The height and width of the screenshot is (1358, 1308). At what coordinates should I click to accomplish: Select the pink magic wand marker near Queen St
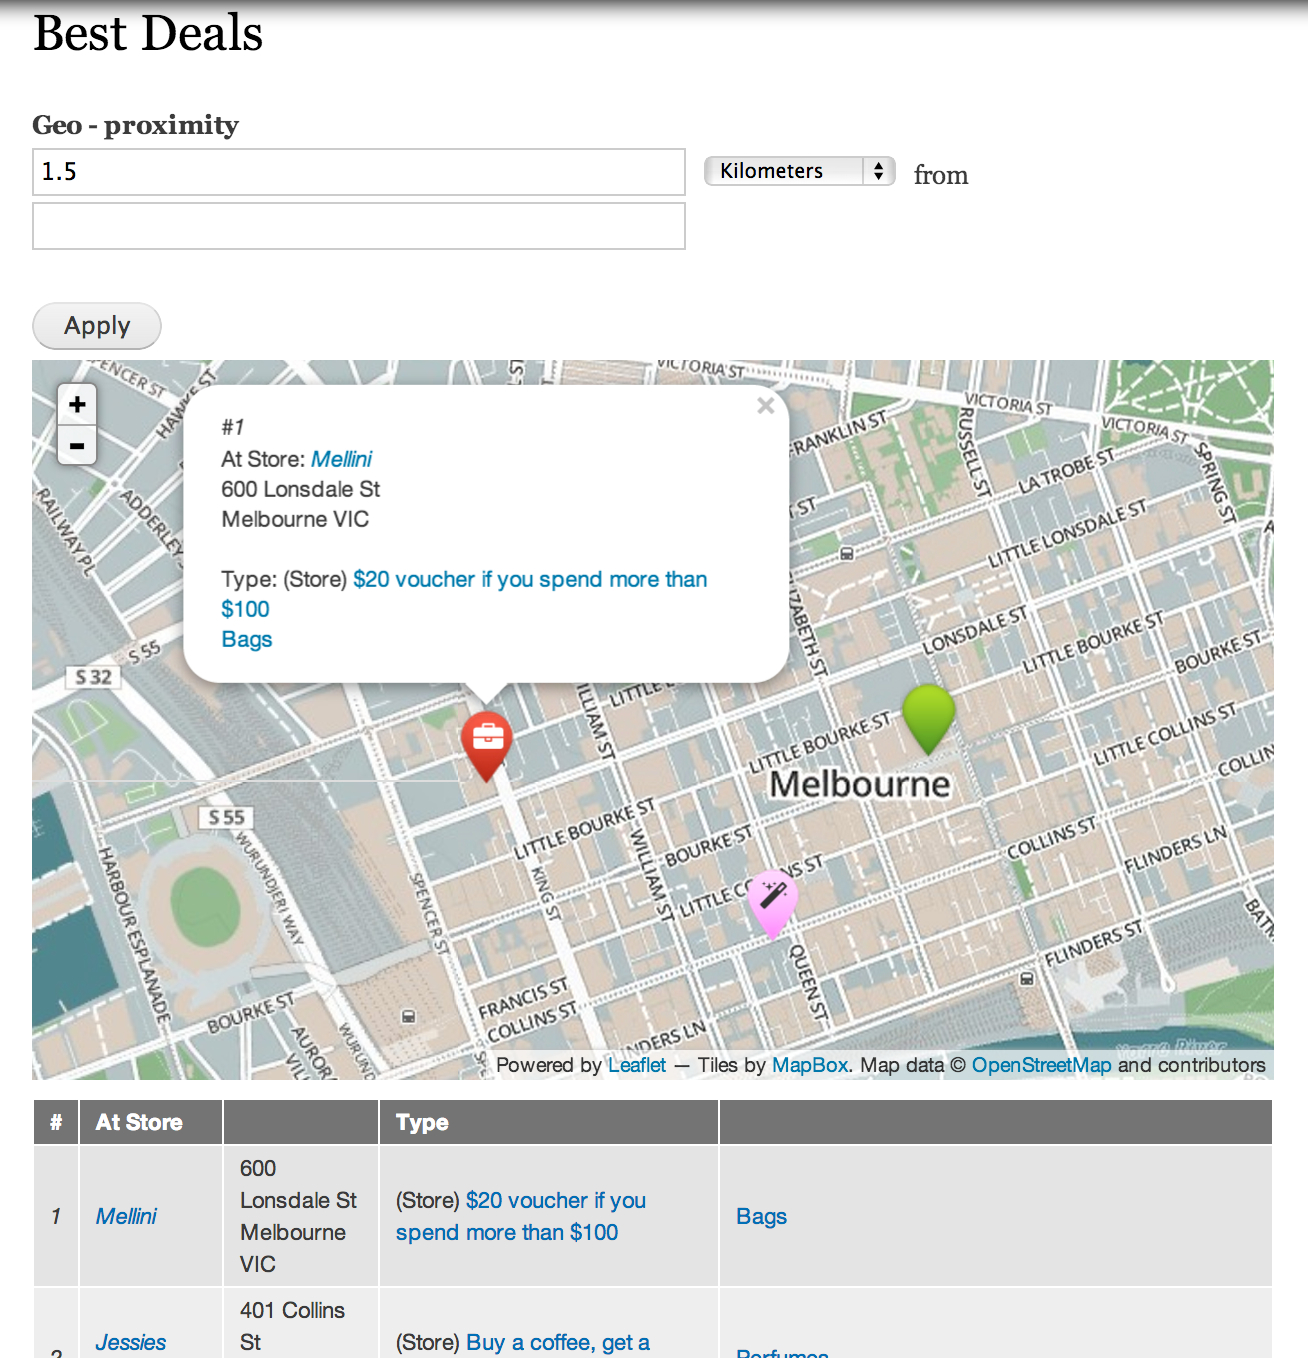(771, 898)
